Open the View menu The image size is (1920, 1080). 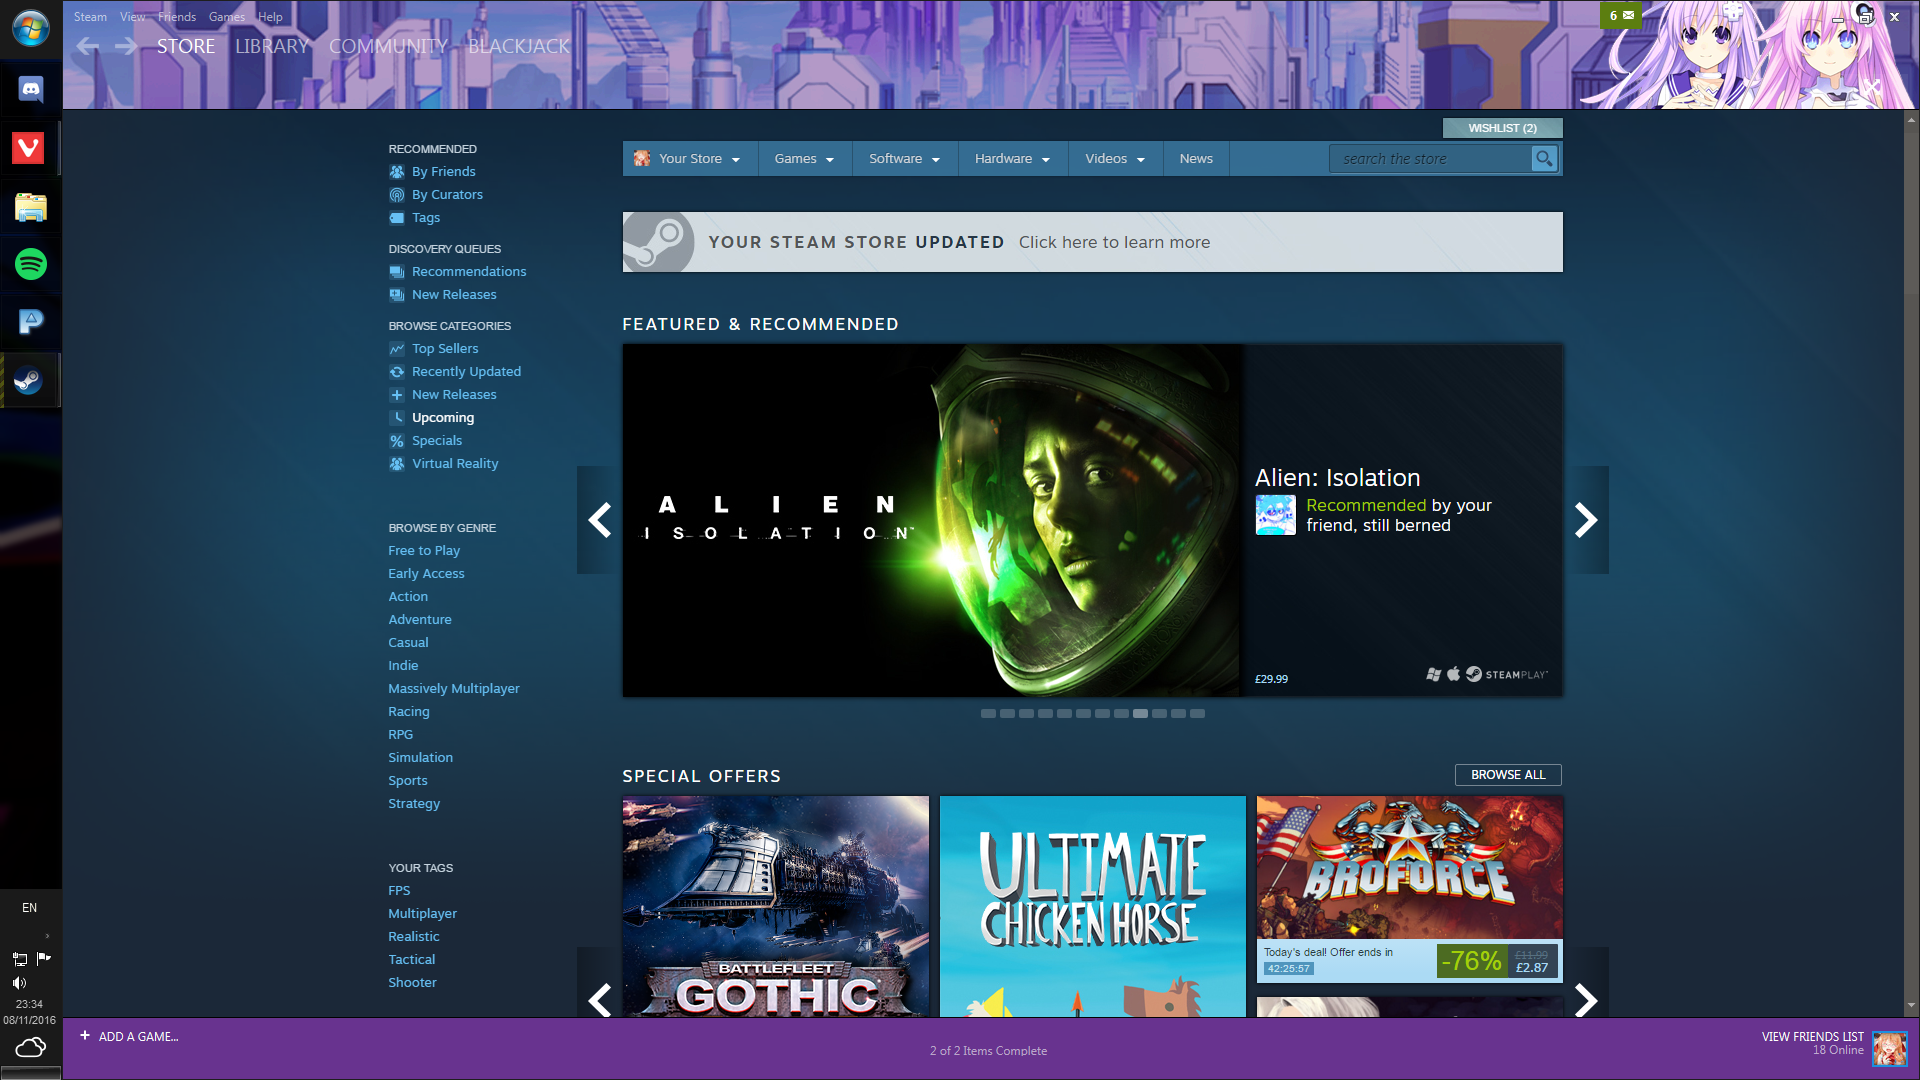click(133, 17)
